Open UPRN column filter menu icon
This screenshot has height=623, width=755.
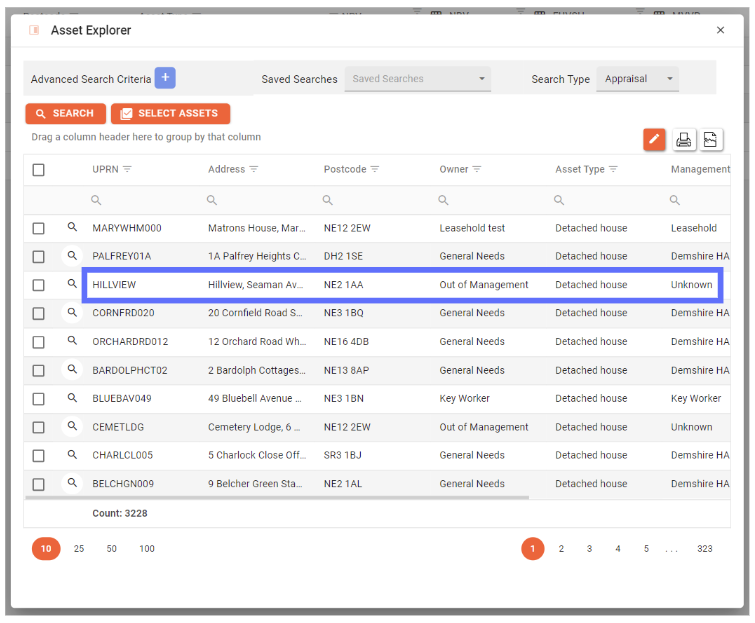click(127, 169)
